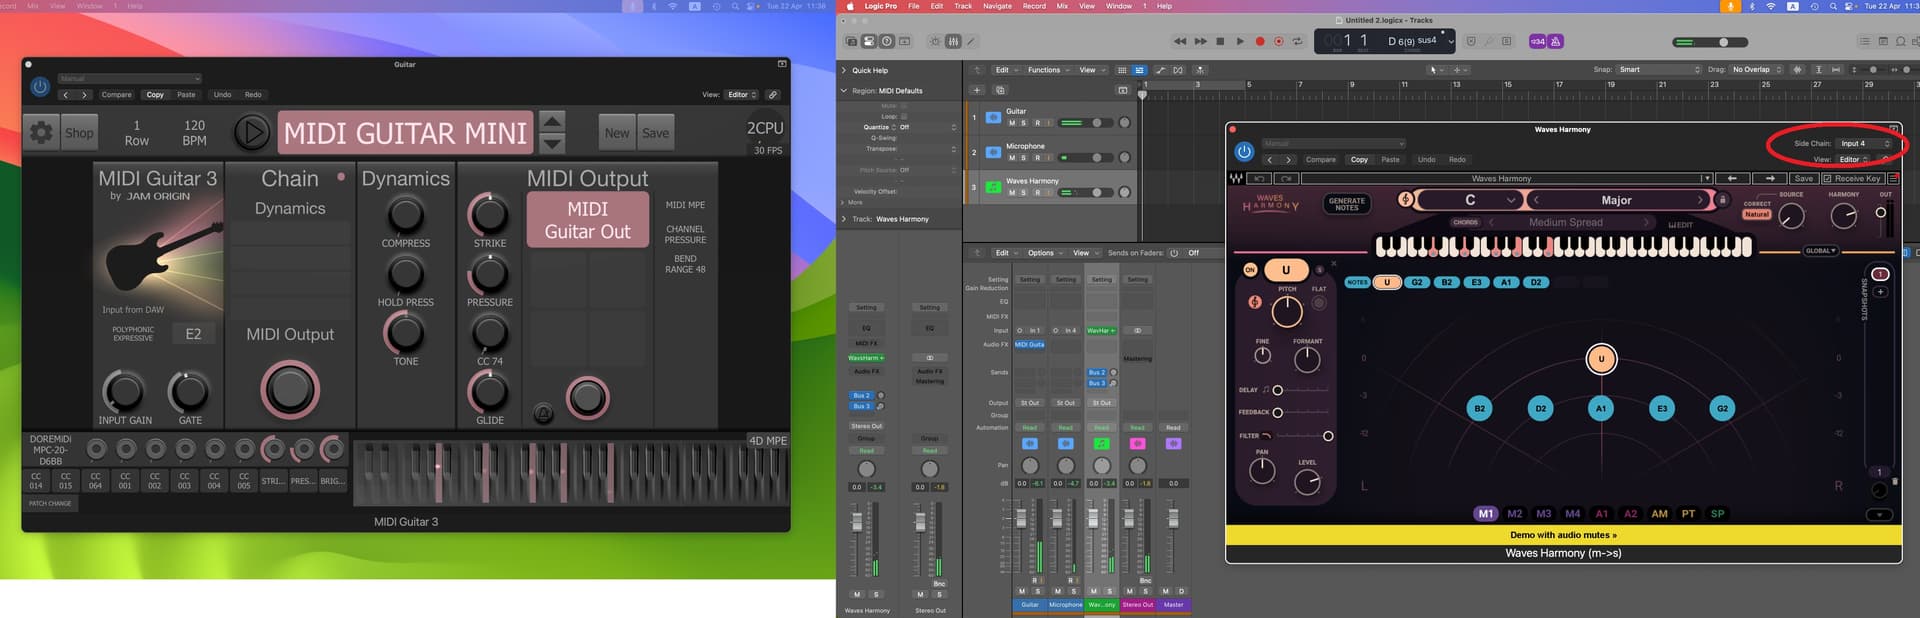Expand the Track: Waves Harmony inspector section
1920x618 pixels.
tap(844, 219)
